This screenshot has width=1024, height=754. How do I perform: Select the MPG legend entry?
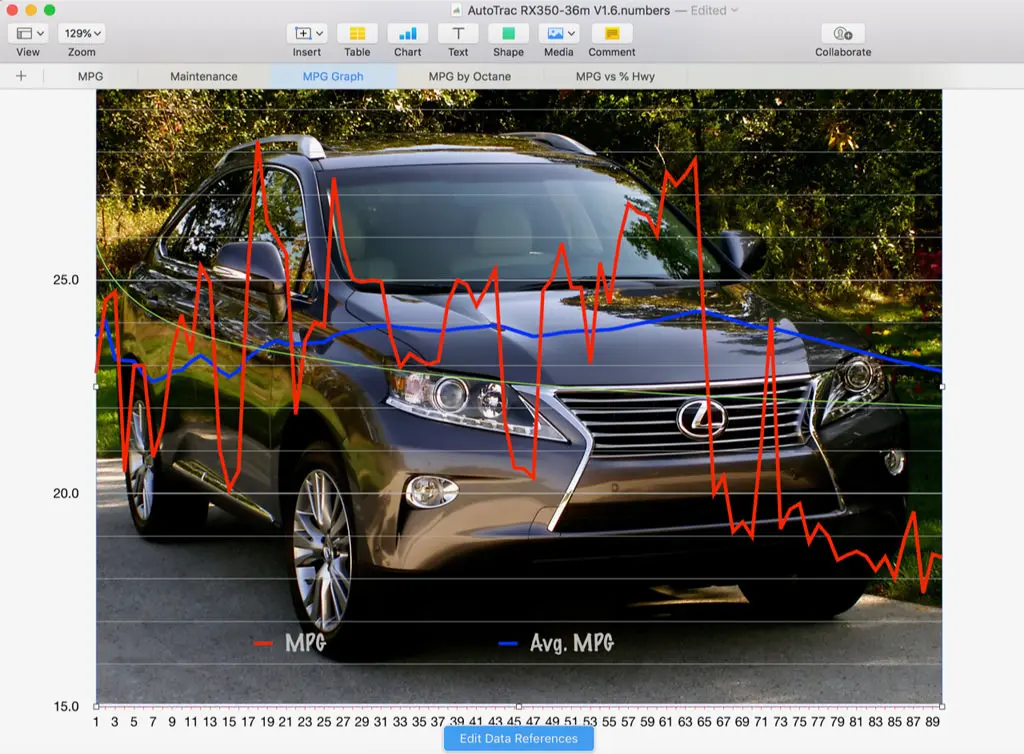coord(290,643)
